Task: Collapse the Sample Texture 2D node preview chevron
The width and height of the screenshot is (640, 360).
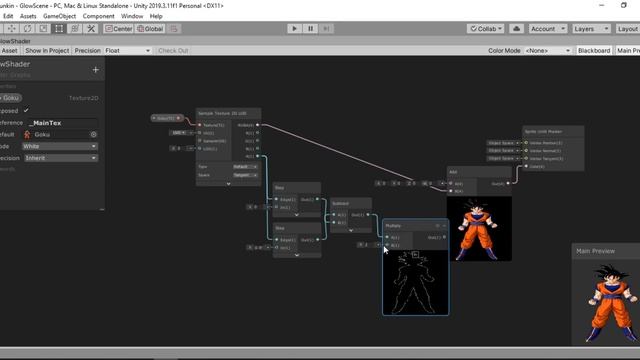Action: coord(229,184)
